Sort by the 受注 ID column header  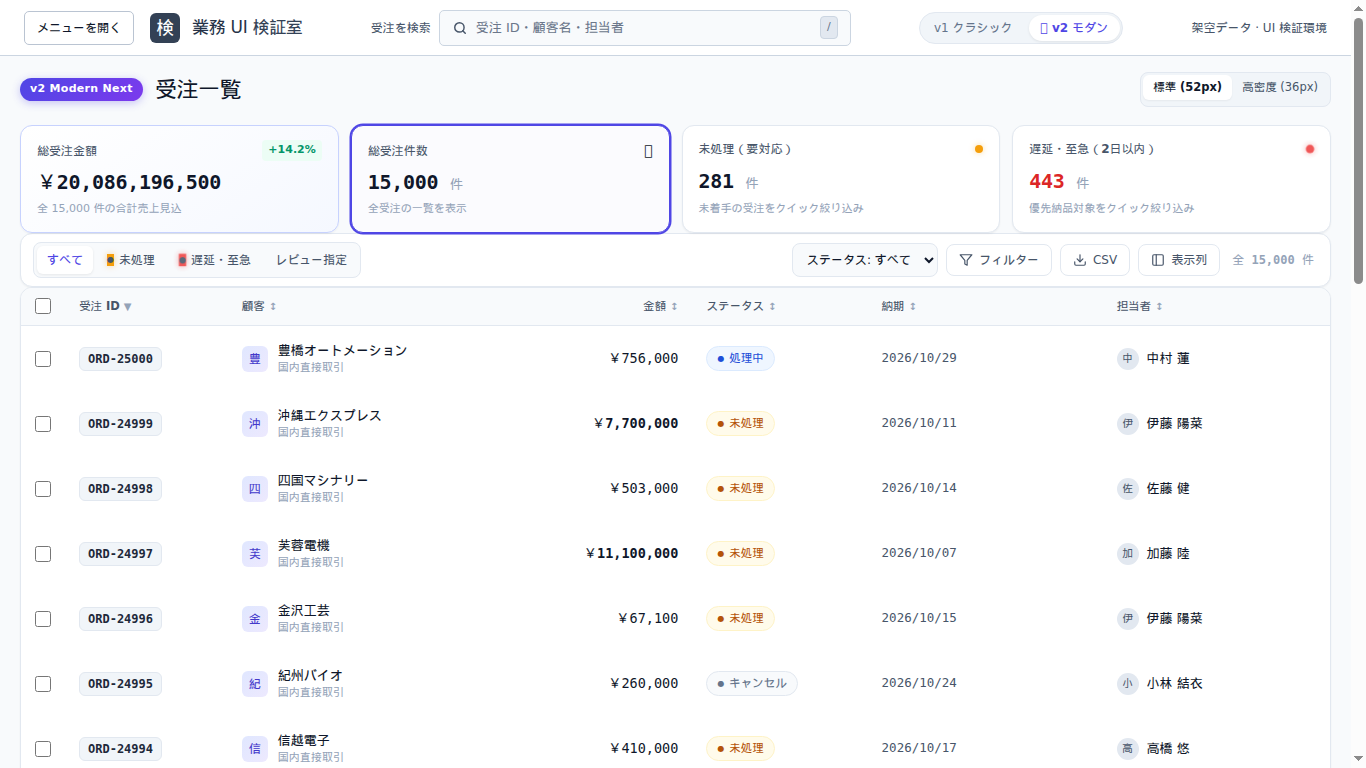[x=105, y=306]
